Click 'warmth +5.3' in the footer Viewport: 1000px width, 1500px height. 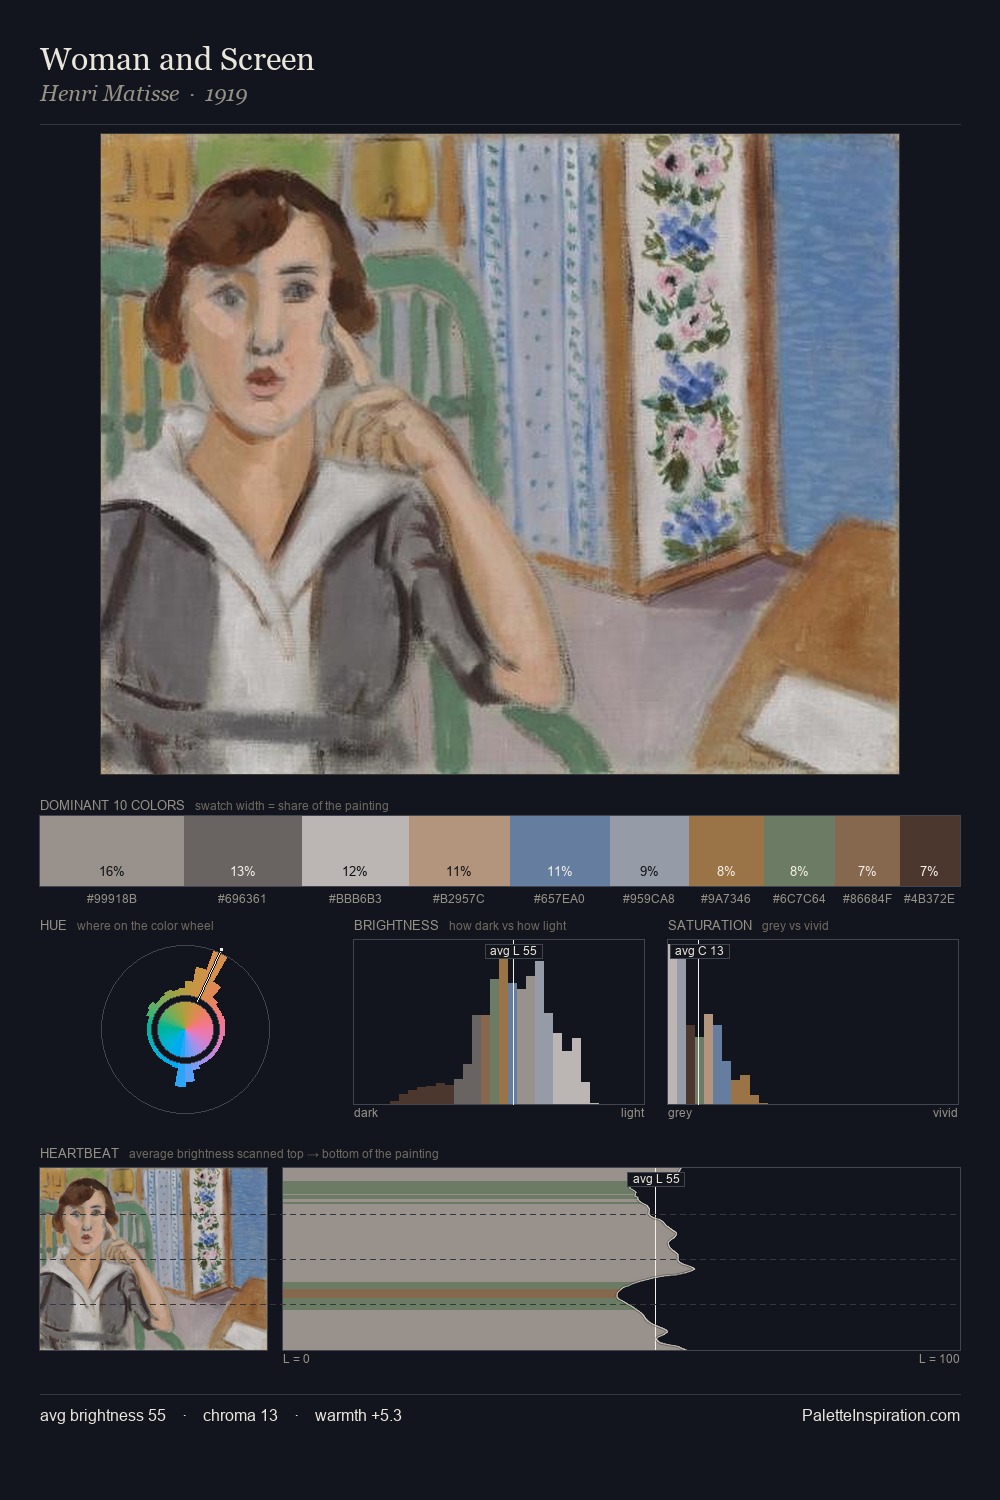click(358, 1415)
